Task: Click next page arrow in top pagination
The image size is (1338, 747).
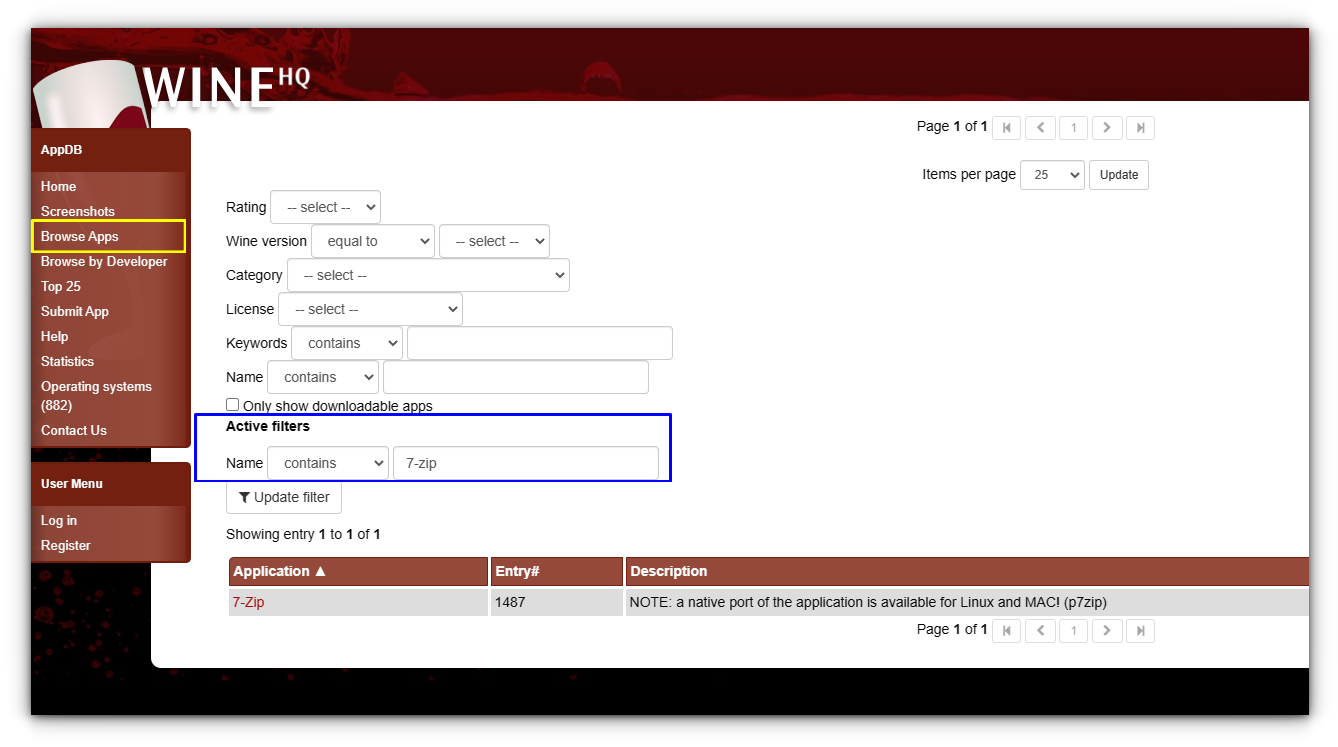Action: point(1107,127)
